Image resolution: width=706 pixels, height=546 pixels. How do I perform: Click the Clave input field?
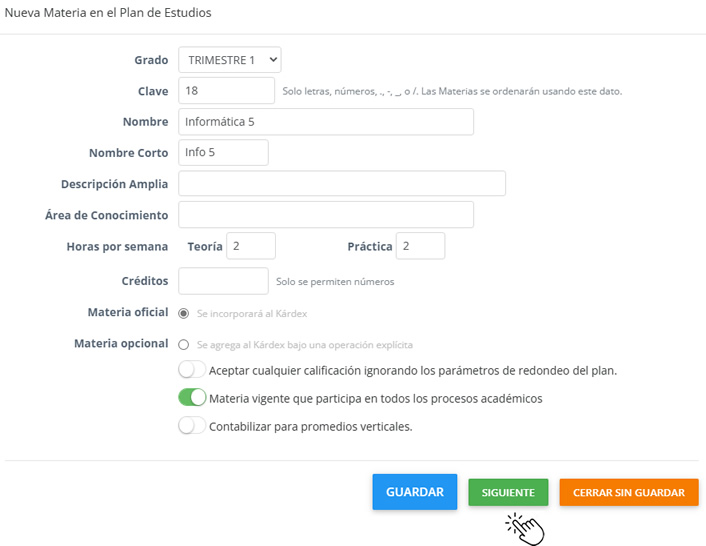pos(226,91)
